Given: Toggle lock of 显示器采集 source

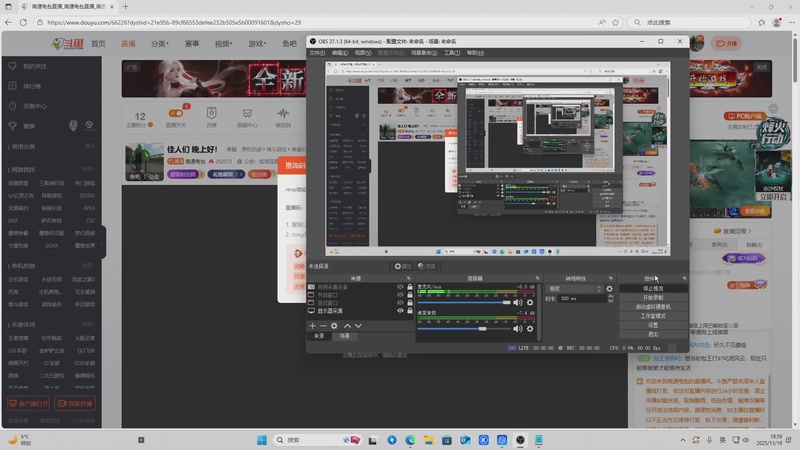Looking at the screenshot, I should [410, 311].
